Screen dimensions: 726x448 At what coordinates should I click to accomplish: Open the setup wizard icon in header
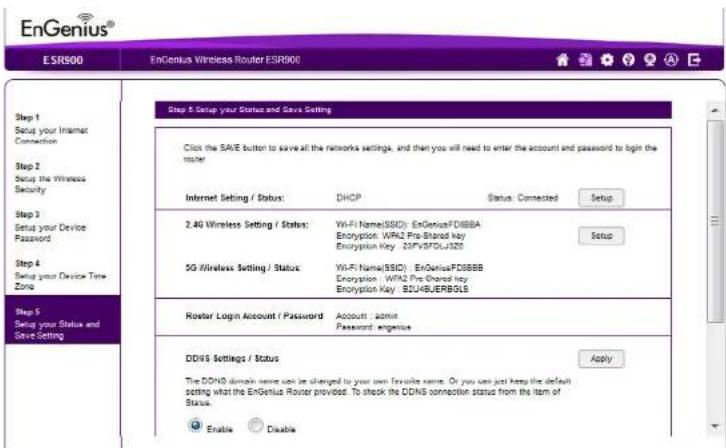(x=585, y=60)
